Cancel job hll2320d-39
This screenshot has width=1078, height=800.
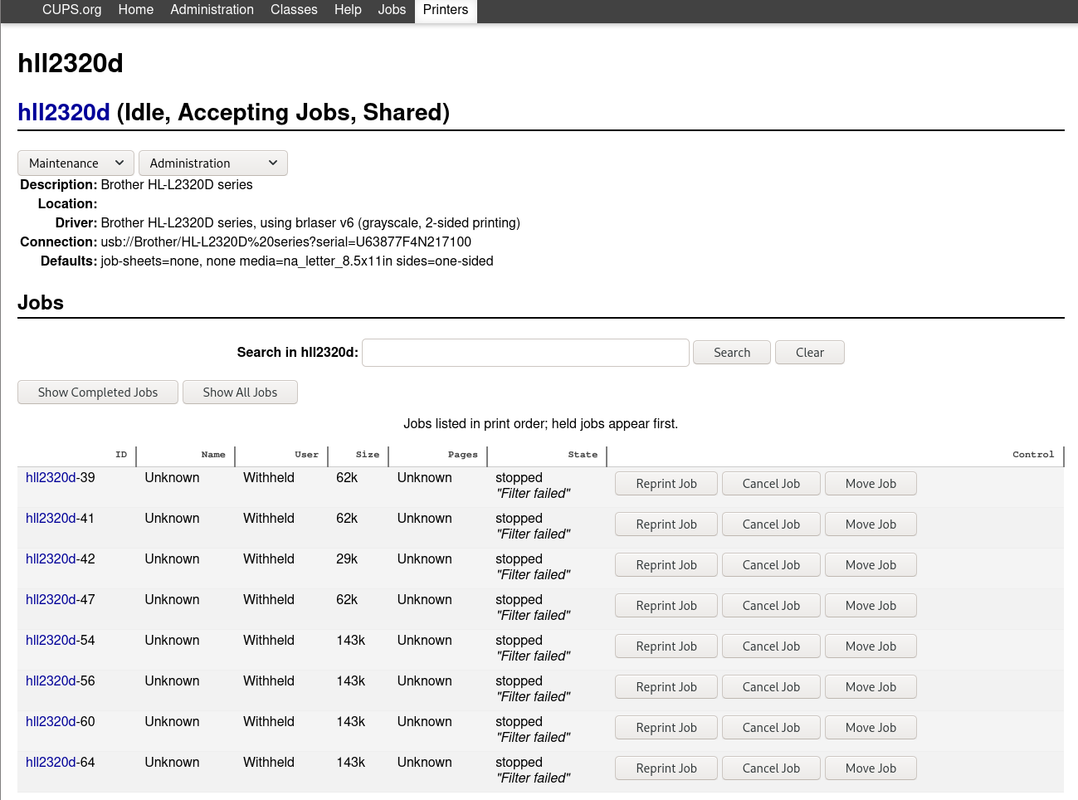(x=771, y=484)
